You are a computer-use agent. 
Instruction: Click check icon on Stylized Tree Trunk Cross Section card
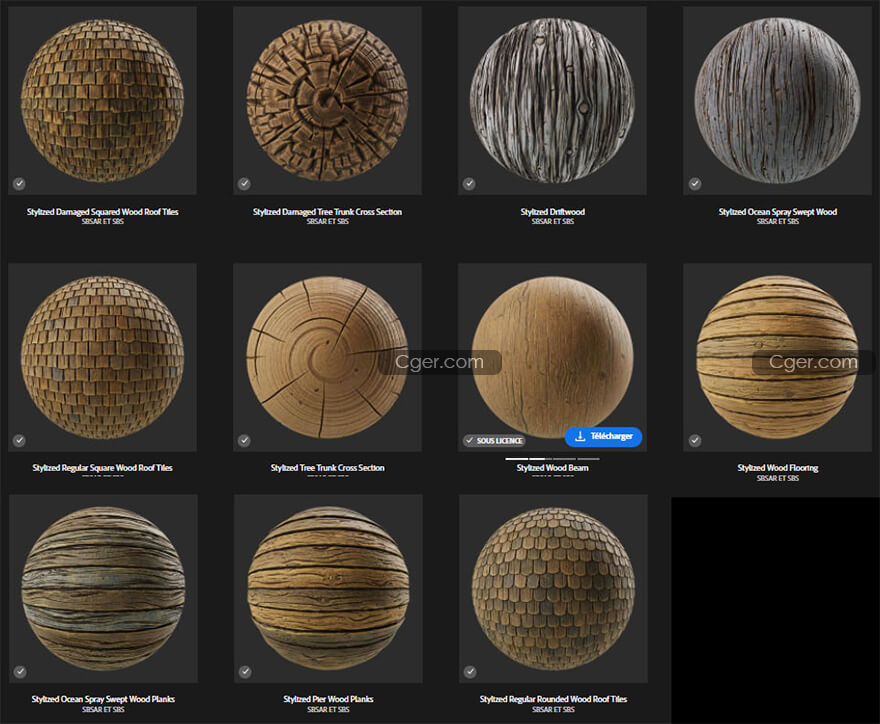coord(244,441)
